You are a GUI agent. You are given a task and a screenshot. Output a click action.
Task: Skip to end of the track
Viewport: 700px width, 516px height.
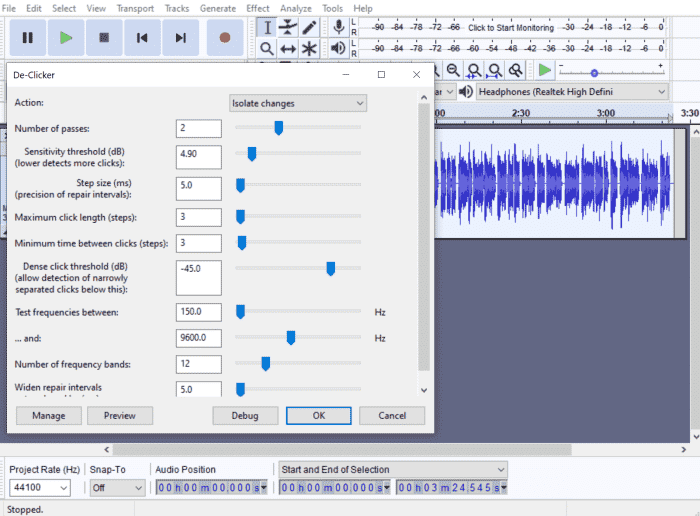click(181, 38)
